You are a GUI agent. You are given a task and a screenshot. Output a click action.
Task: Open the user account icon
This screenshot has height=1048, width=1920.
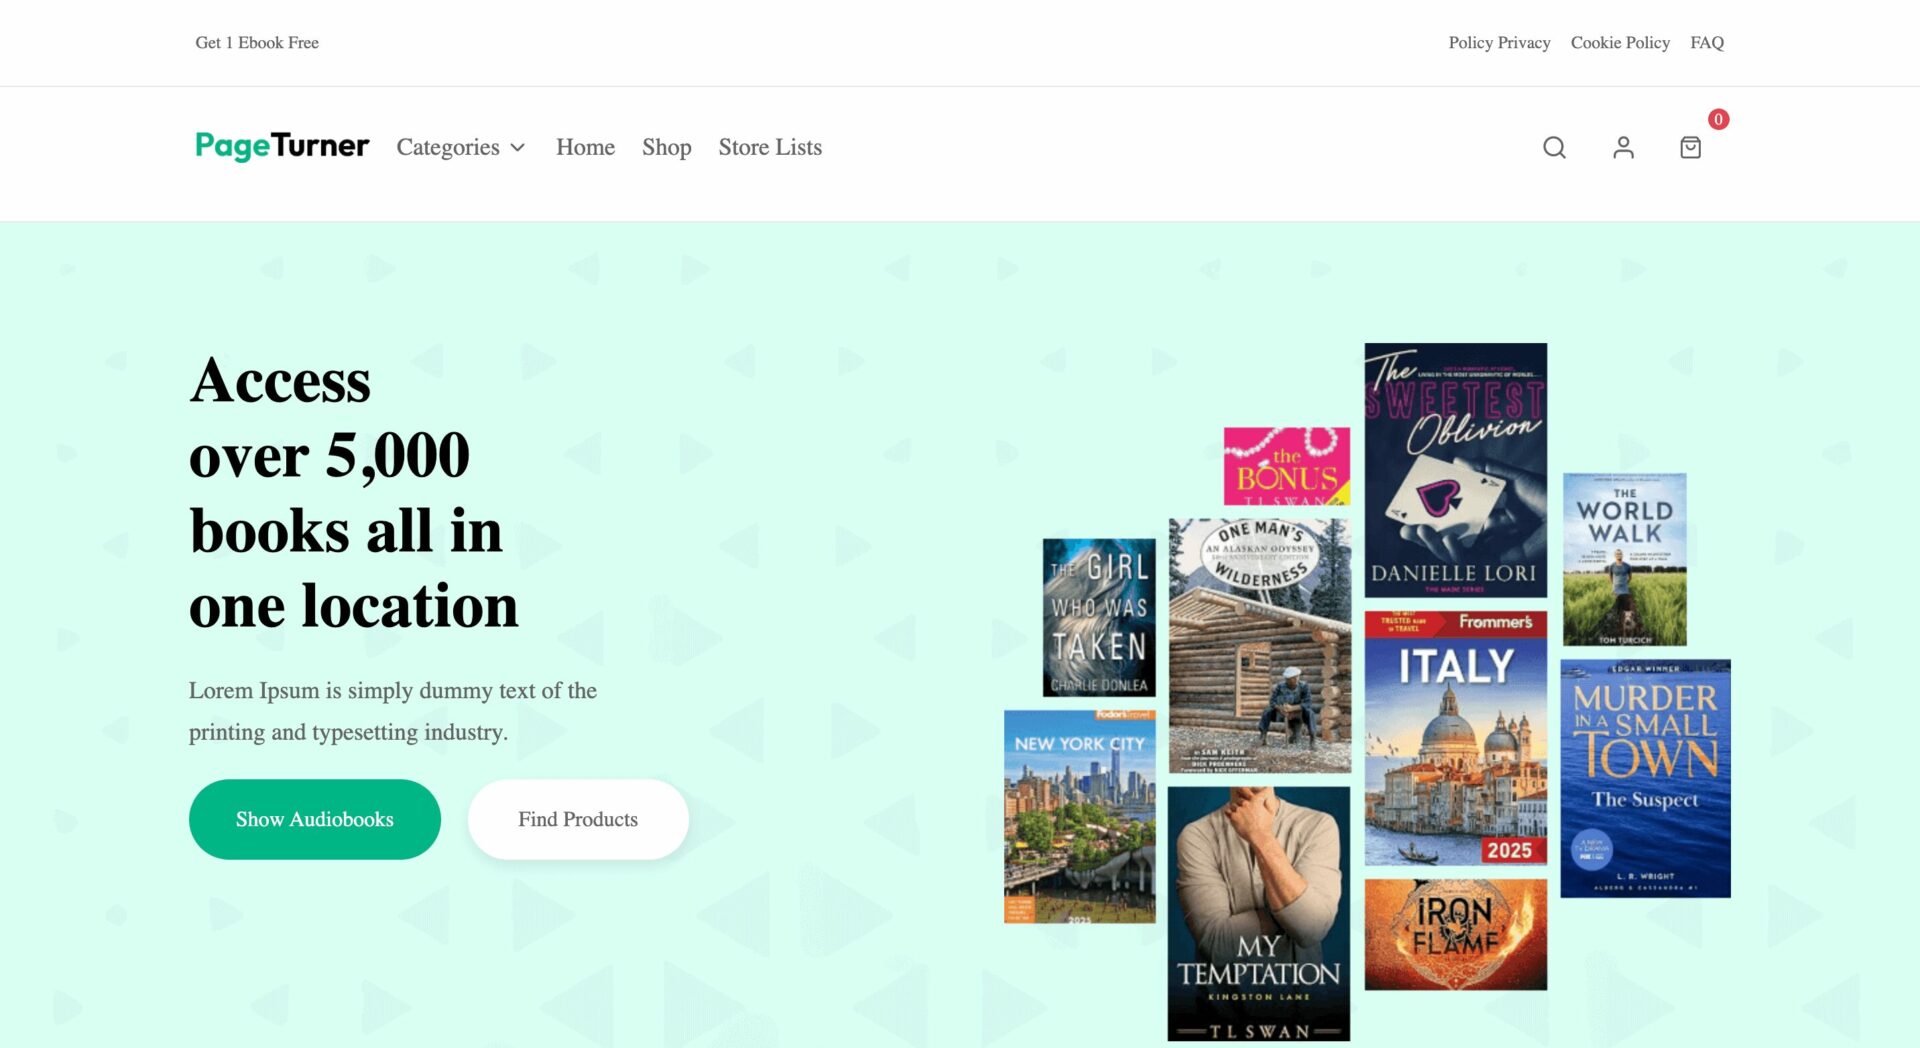(x=1623, y=148)
